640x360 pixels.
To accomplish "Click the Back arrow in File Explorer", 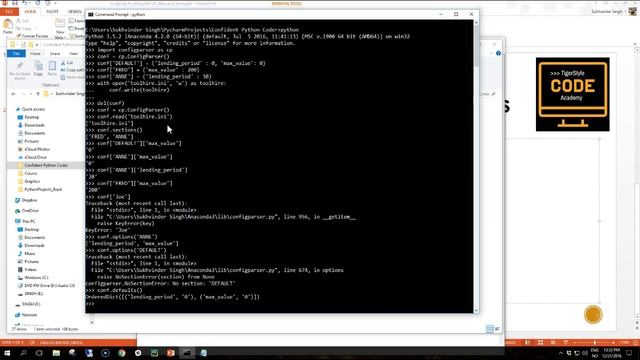I will click(13, 94).
